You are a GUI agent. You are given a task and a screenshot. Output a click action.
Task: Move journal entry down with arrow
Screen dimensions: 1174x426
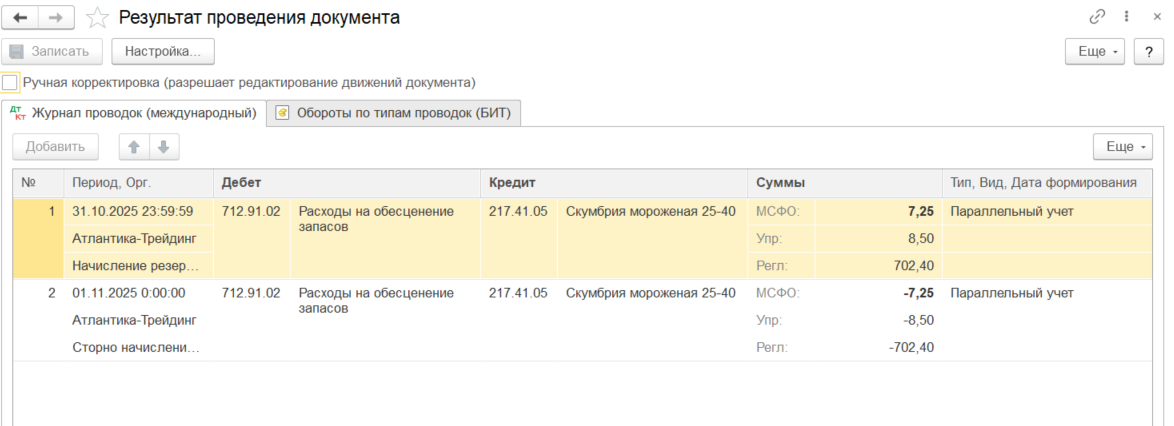163,147
